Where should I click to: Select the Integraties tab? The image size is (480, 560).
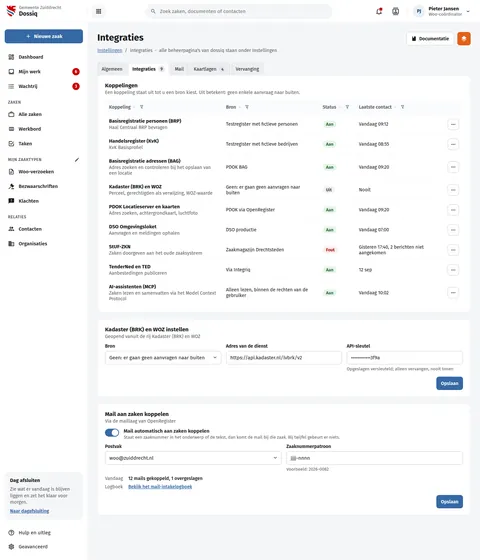(x=148, y=69)
